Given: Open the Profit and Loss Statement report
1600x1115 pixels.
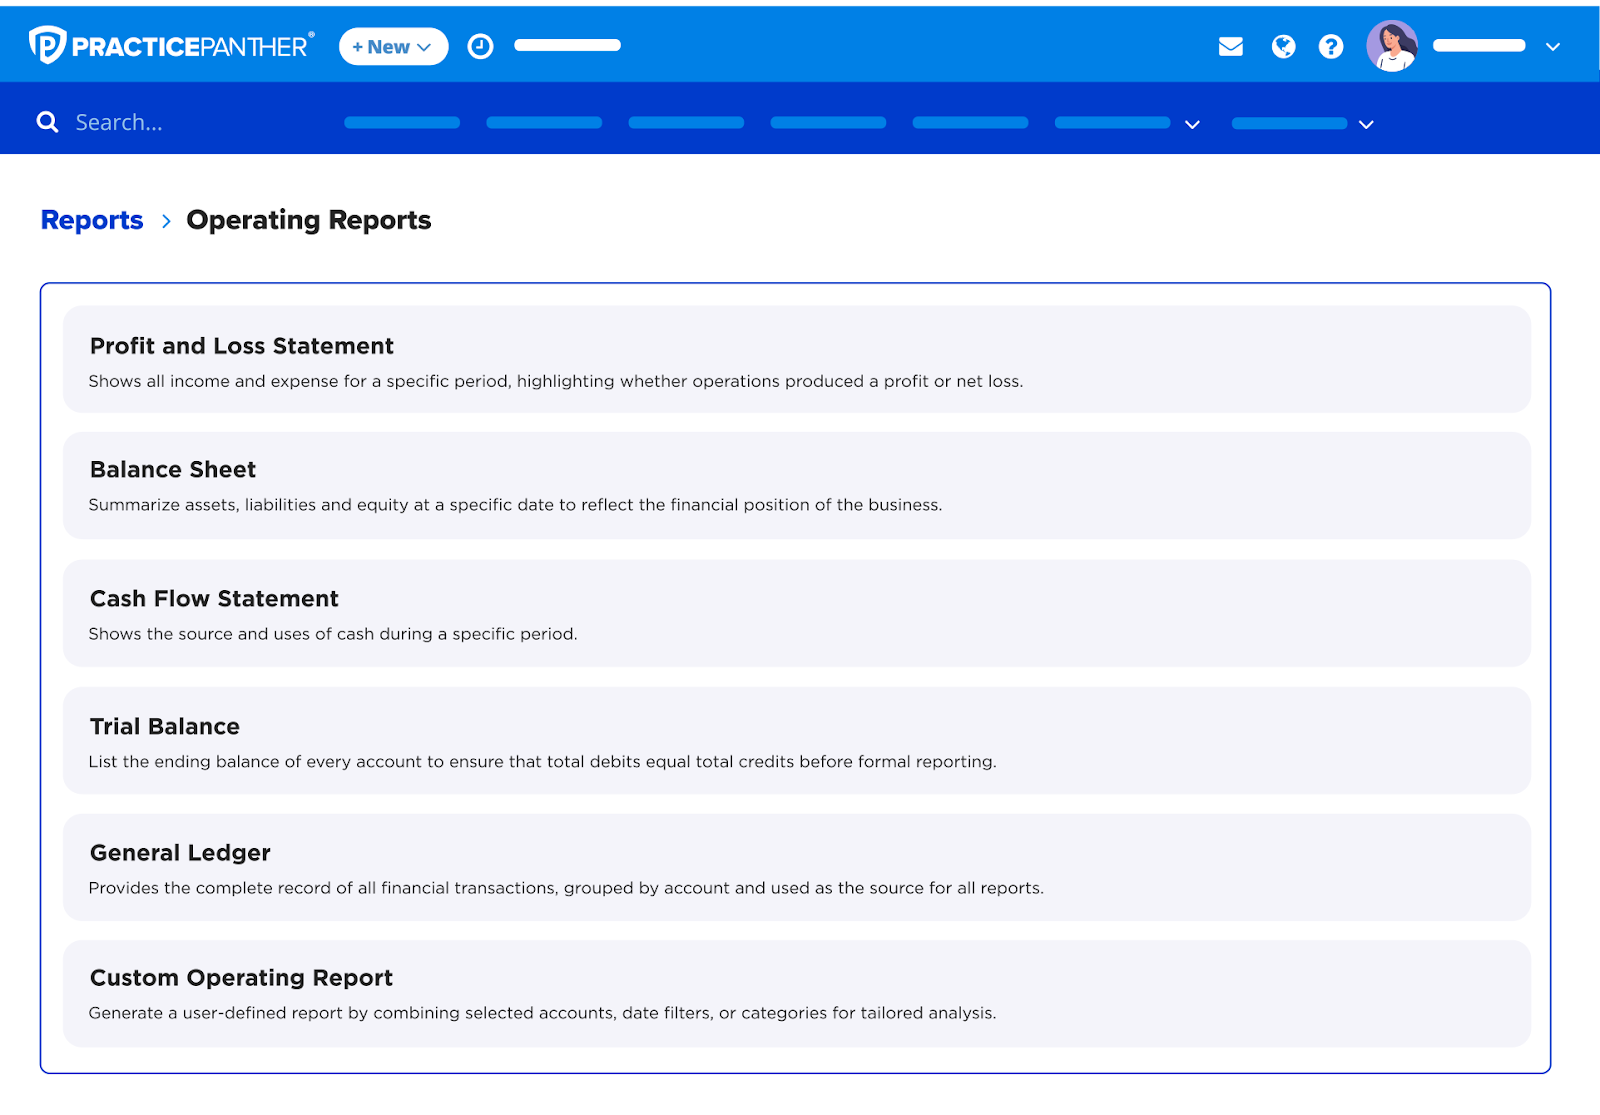Looking at the screenshot, I should click(241, 346).
